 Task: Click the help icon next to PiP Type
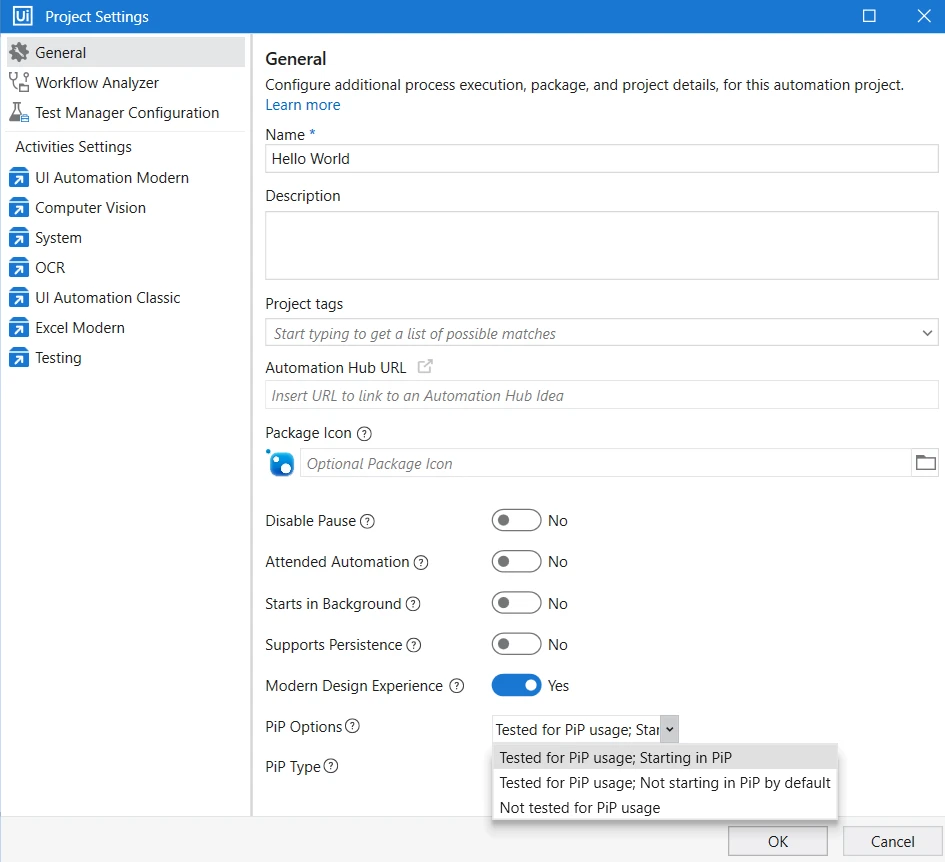331,766
